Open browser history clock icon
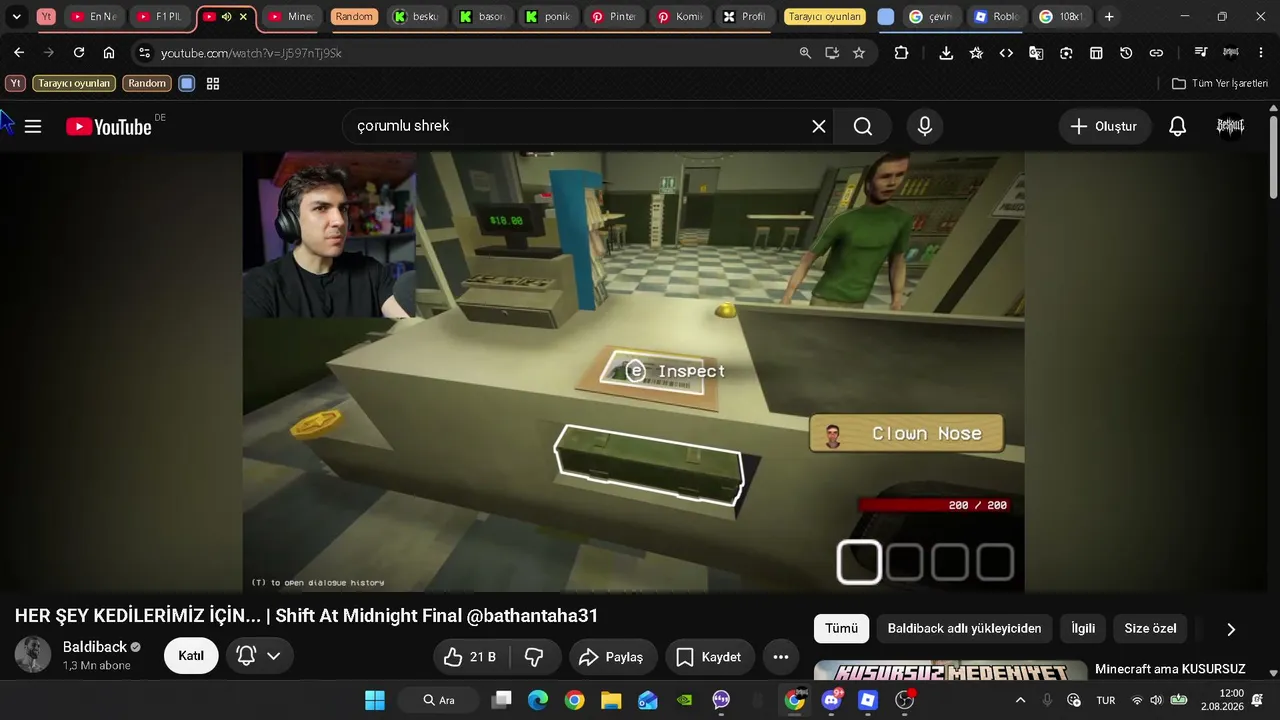Viewport: 1280px width, 720px height. coord(1126,53)
